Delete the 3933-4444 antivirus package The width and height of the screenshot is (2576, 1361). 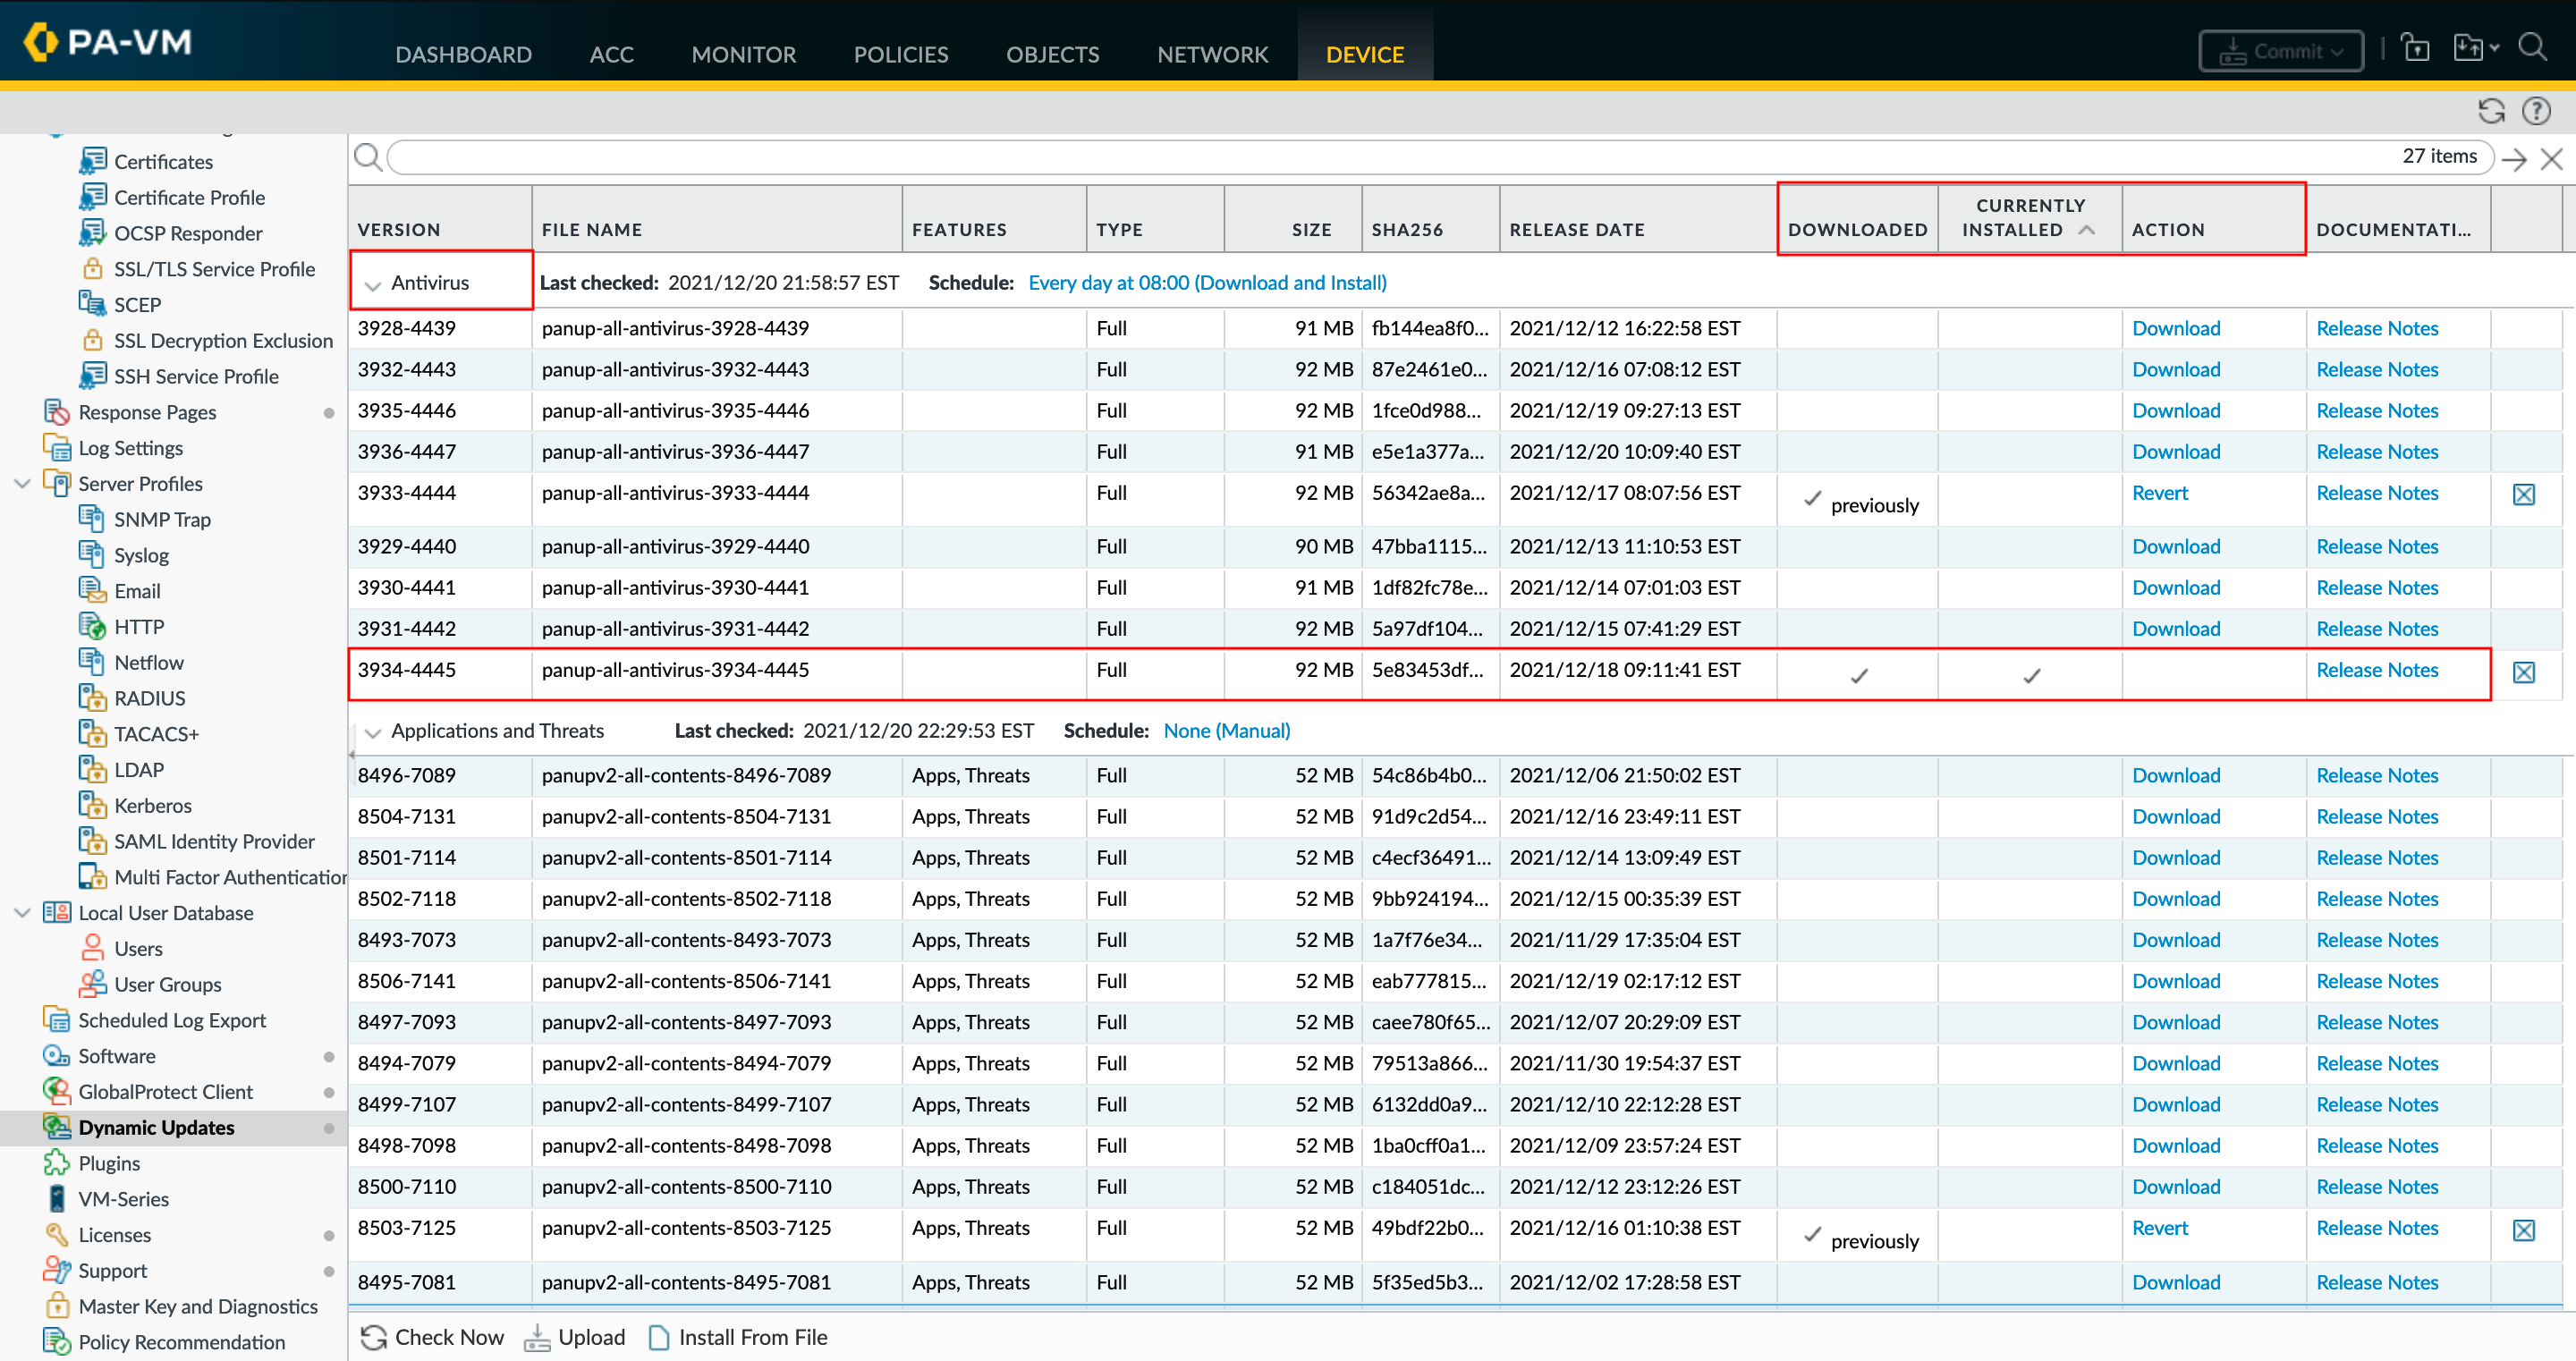2523,494
